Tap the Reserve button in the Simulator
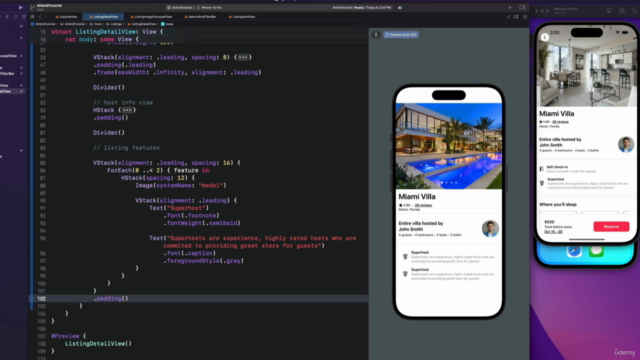This screenshot has height=360, width=640. click(x=611, y=227)
